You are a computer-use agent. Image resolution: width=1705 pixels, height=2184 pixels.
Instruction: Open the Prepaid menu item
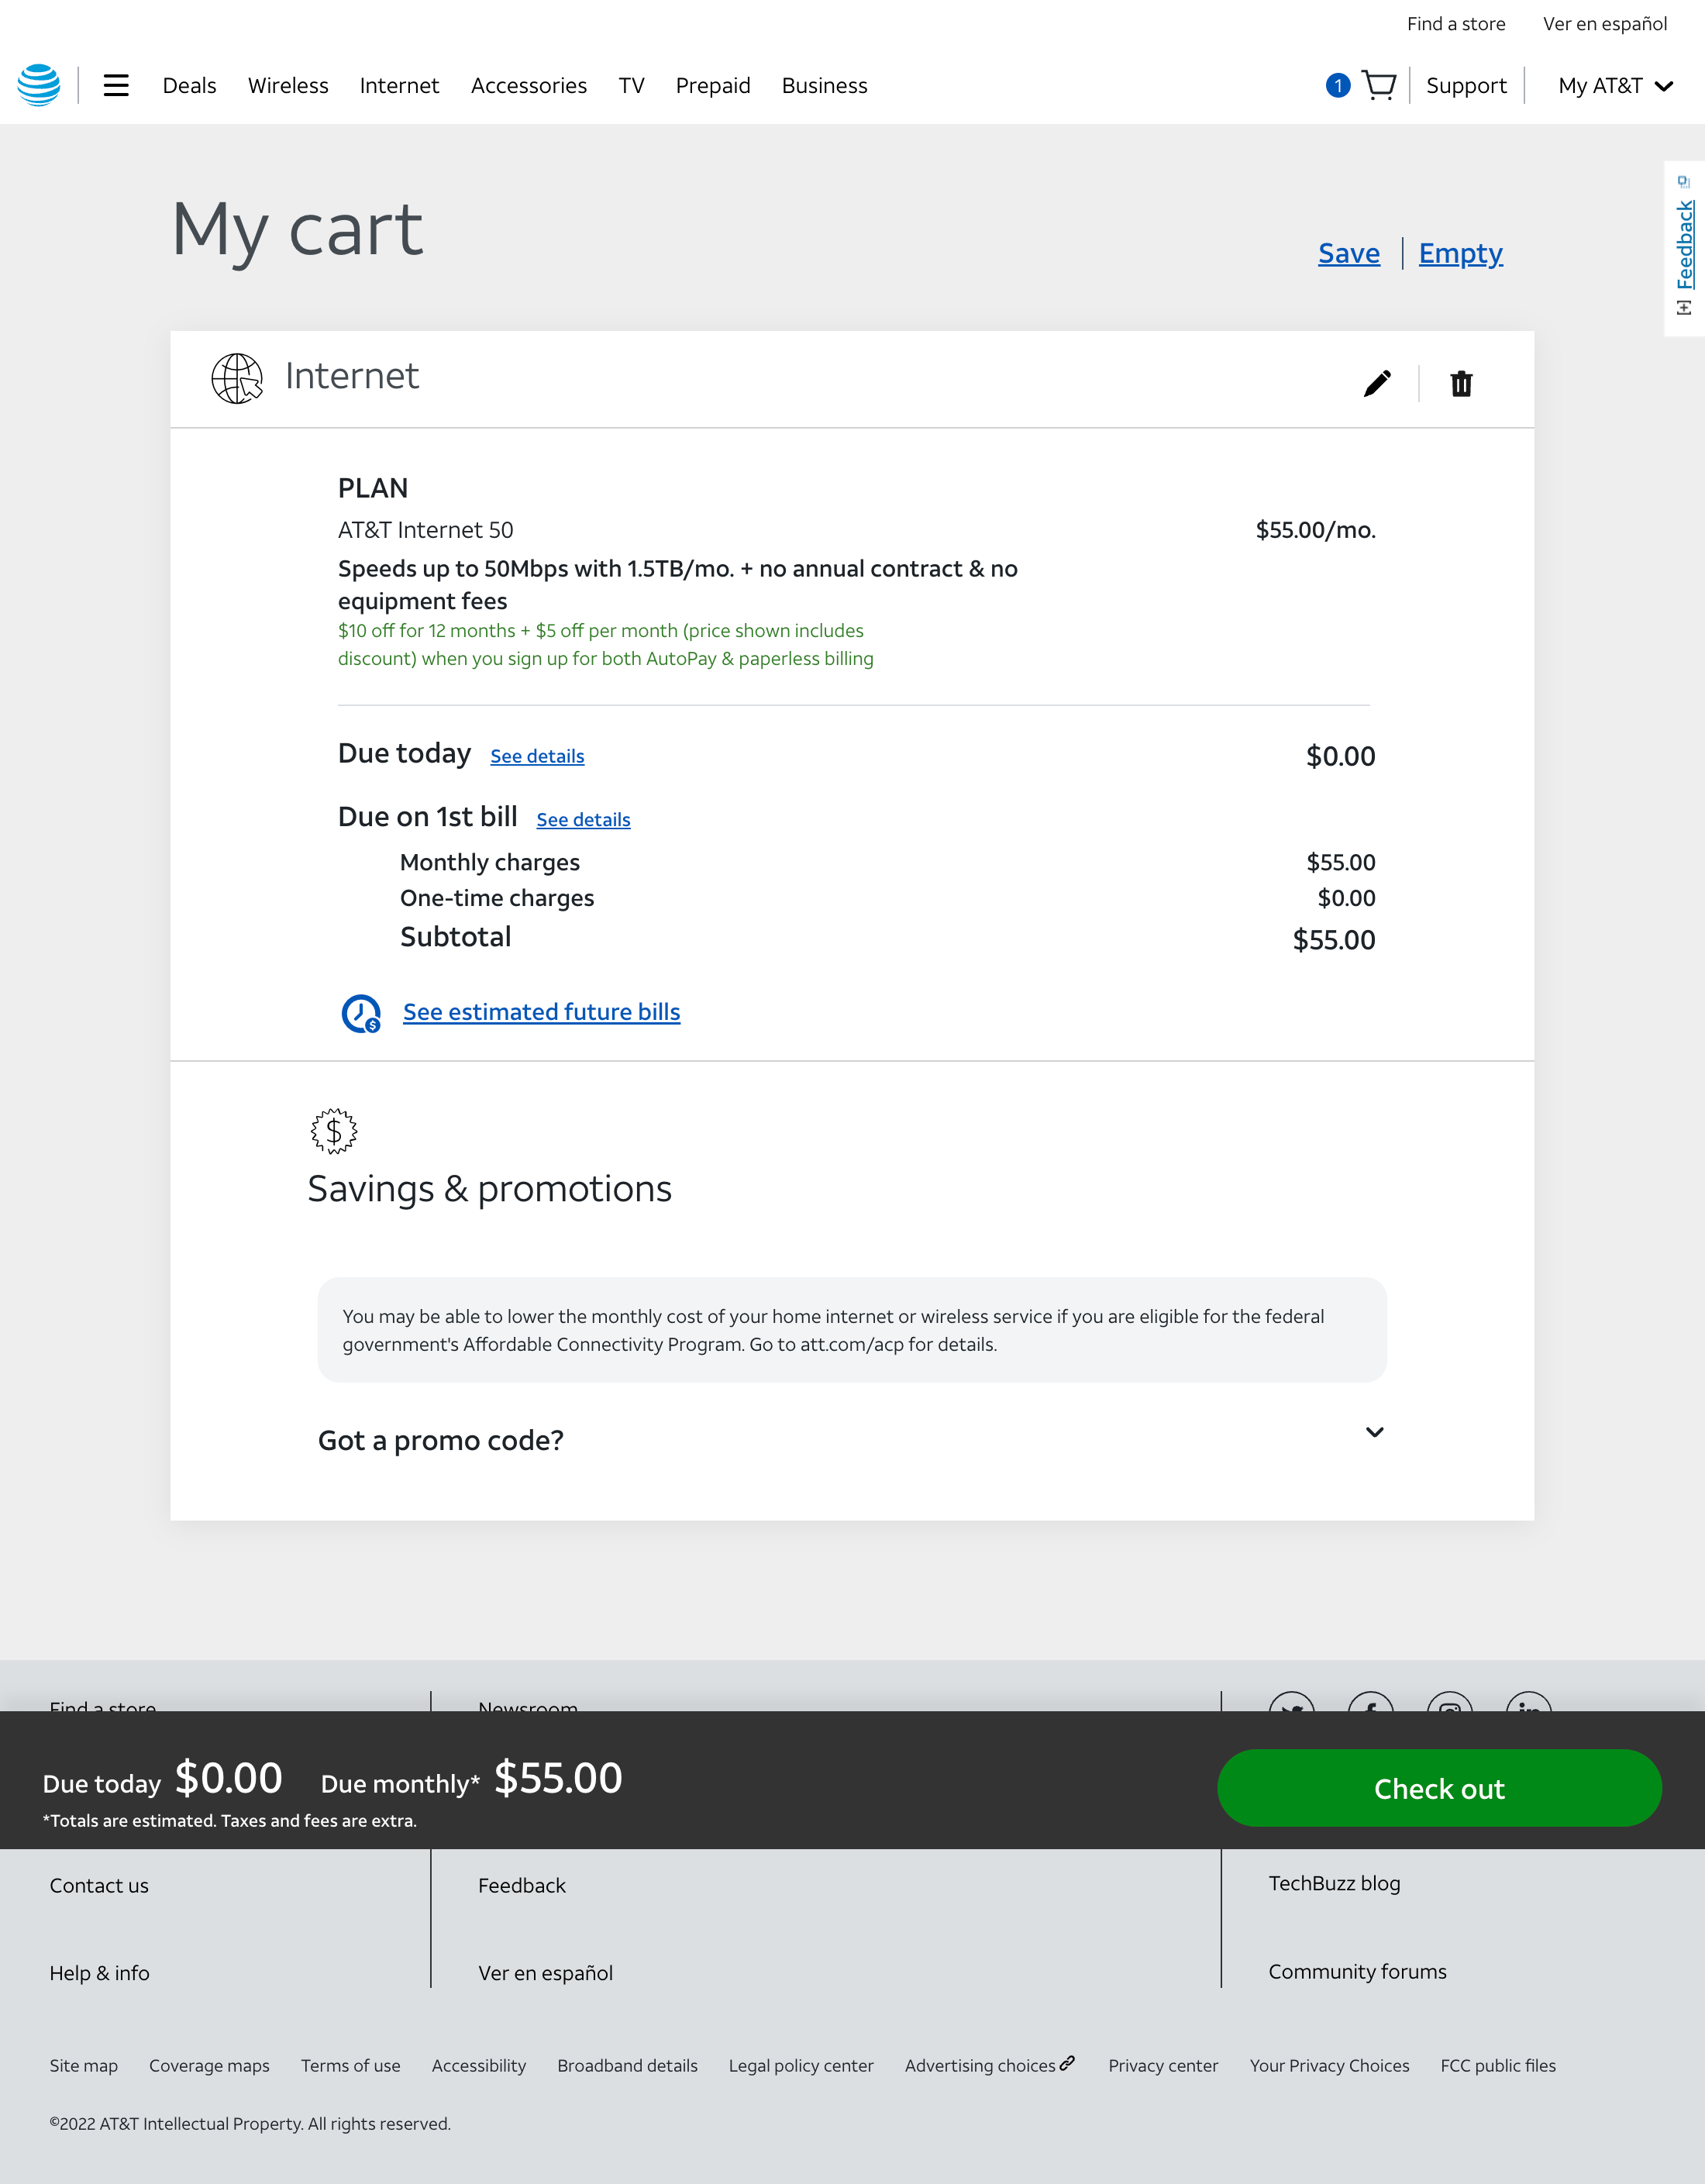click(x=713, y=85)
